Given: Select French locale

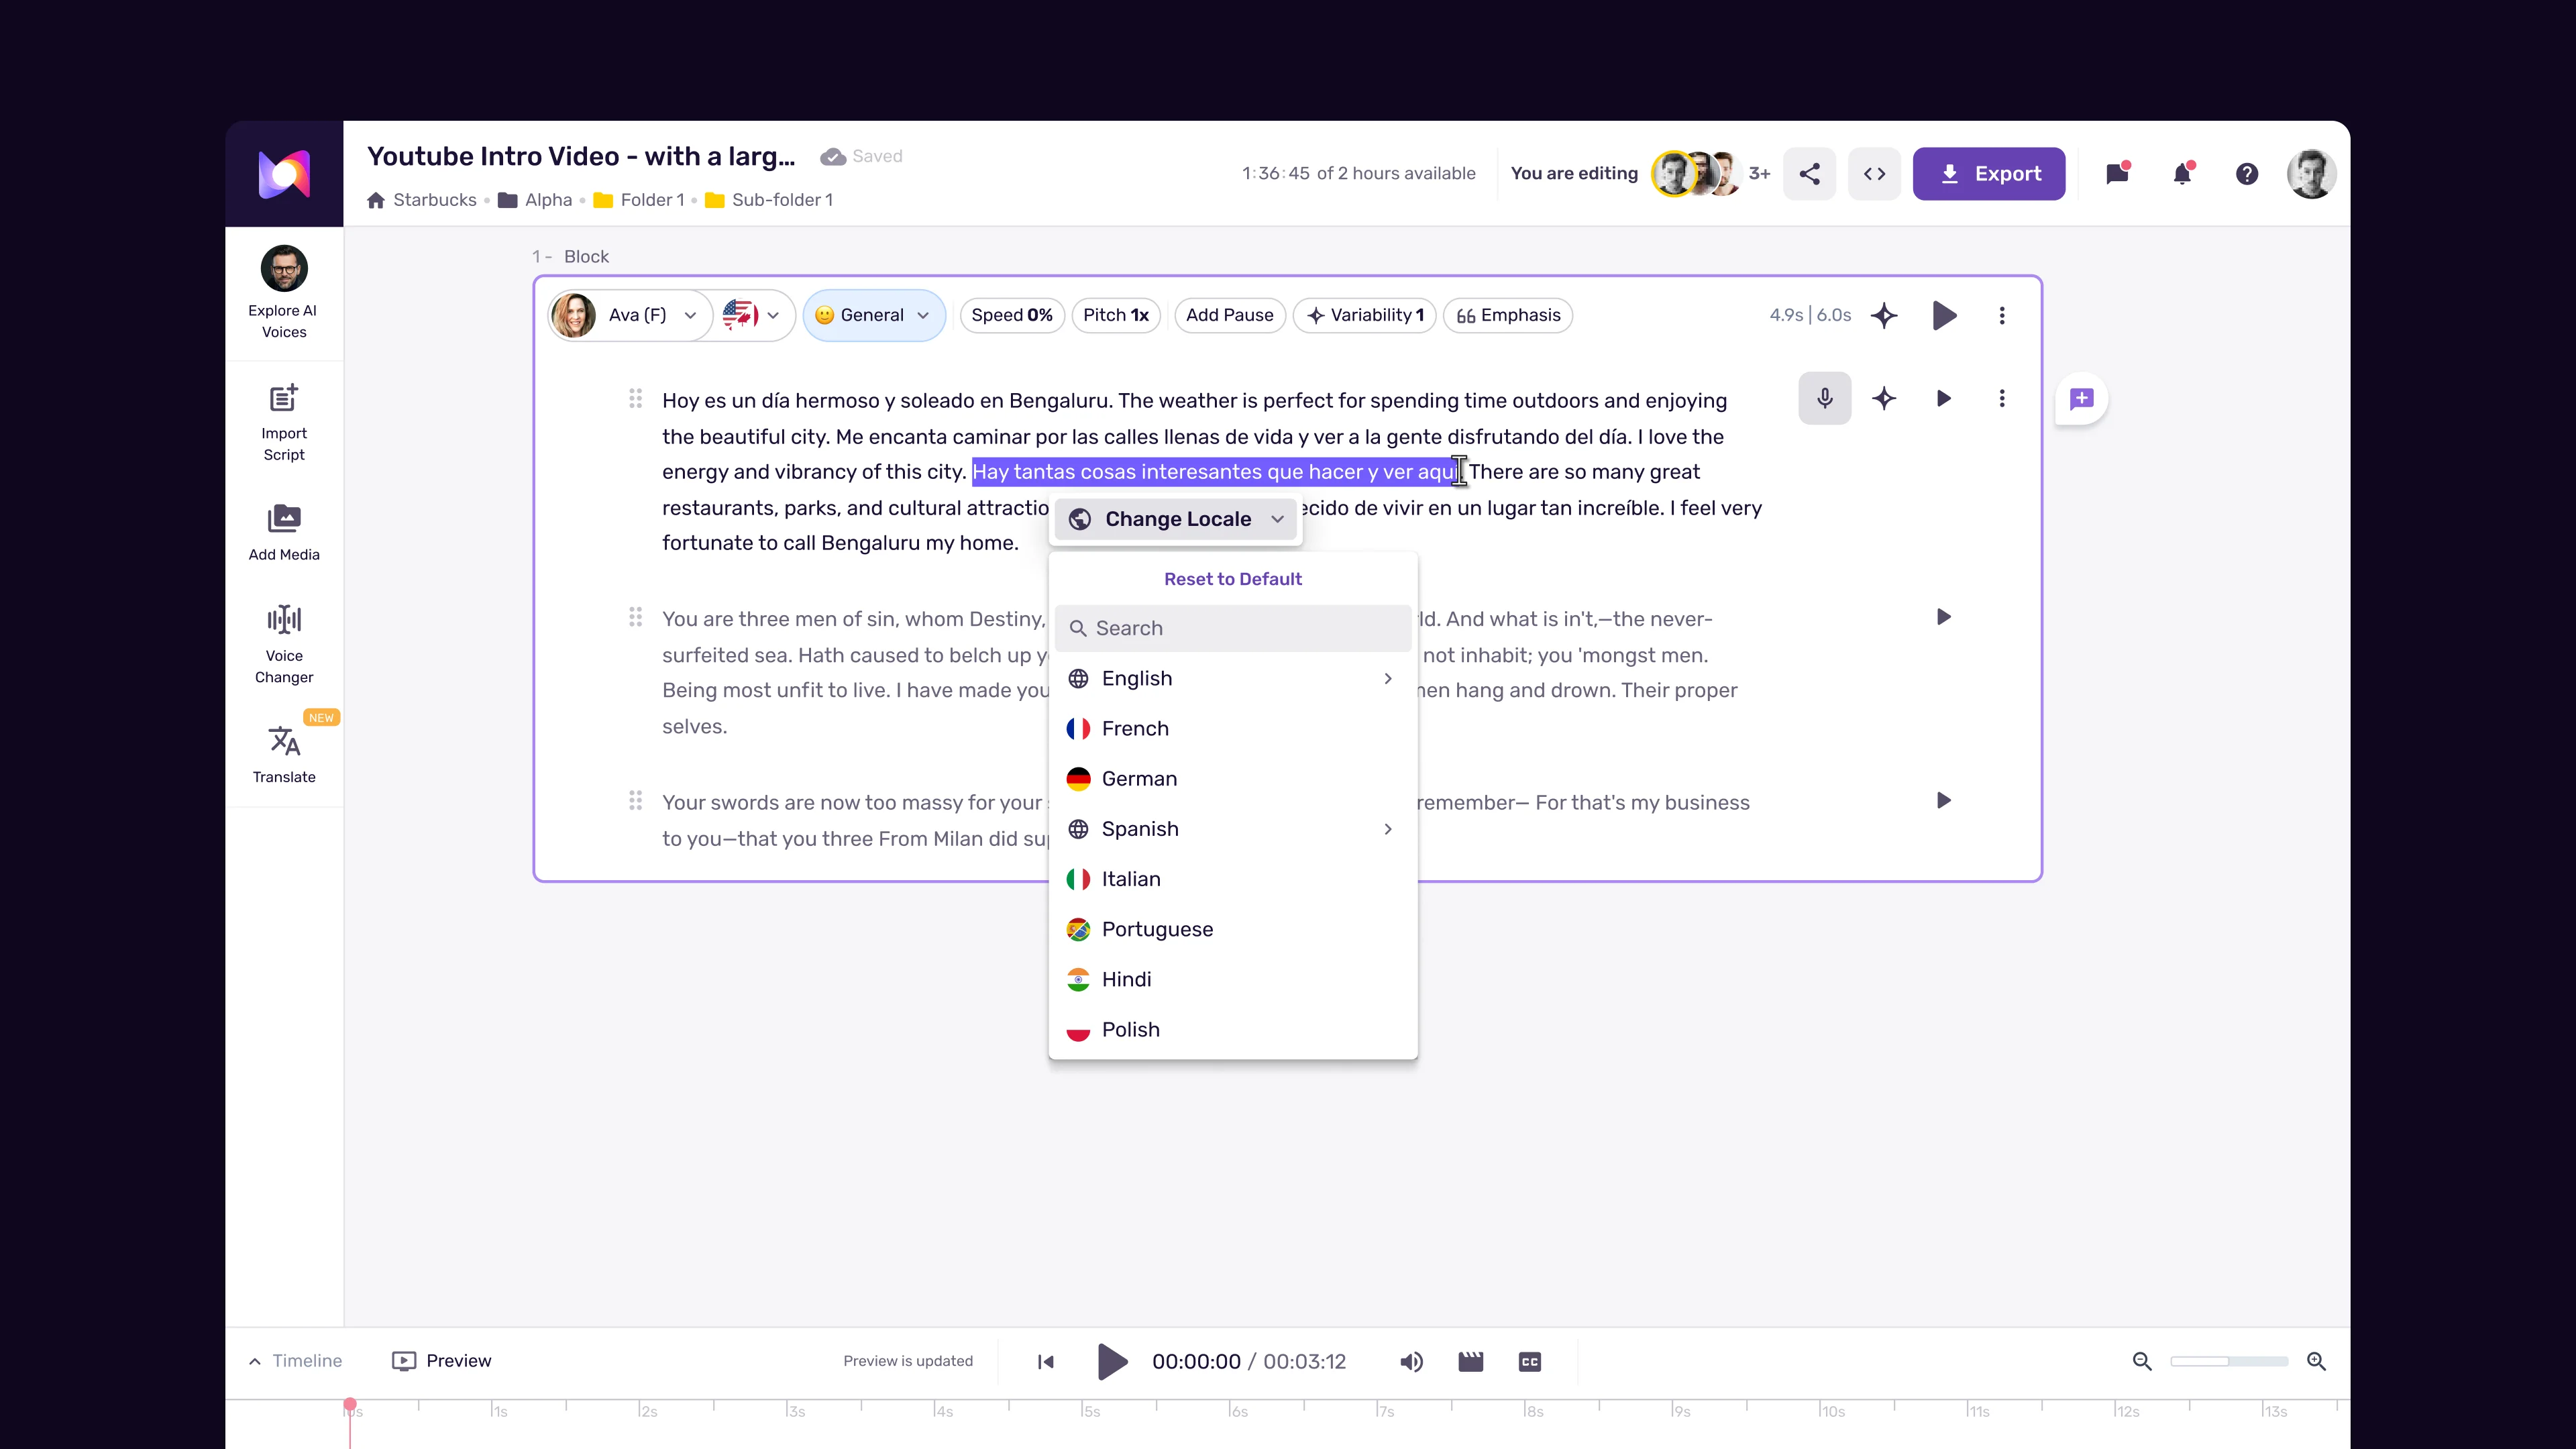Looking at the screenshot, I should pyautogui.click(x=1232, y=729).
